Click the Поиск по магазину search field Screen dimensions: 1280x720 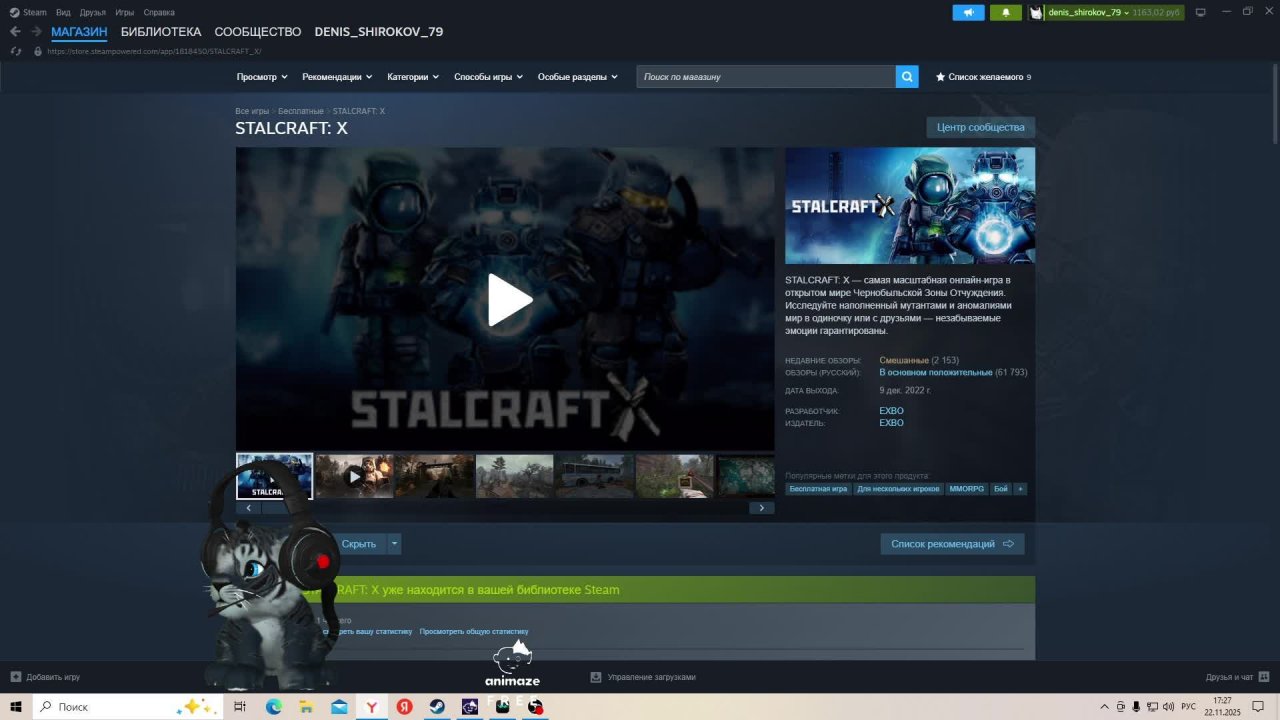pos(766,77)
